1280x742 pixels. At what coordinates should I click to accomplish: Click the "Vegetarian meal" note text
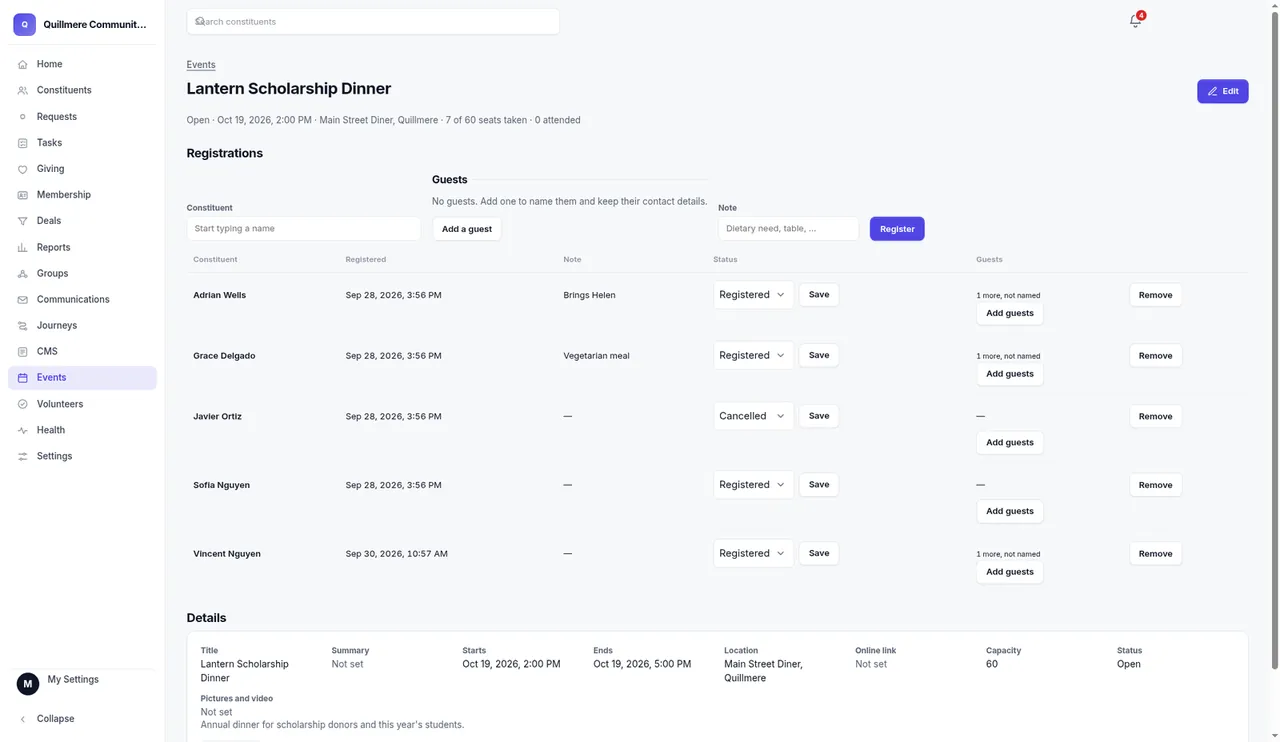click(596, 356)
